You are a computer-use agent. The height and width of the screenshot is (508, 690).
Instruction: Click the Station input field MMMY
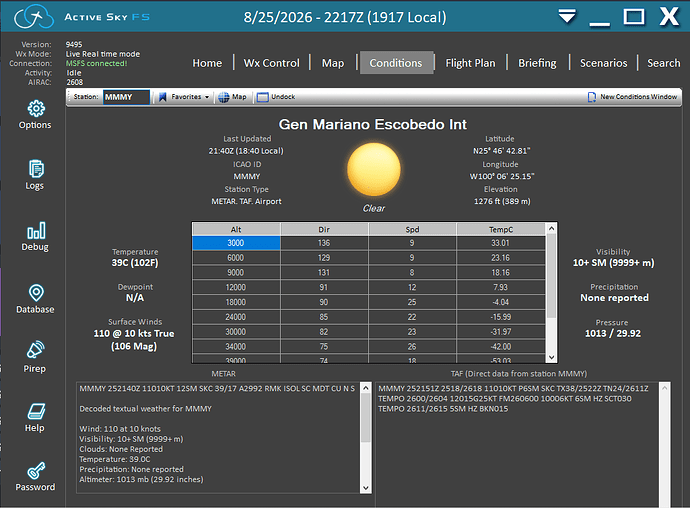pyautogui.click(x=126, y=97)
